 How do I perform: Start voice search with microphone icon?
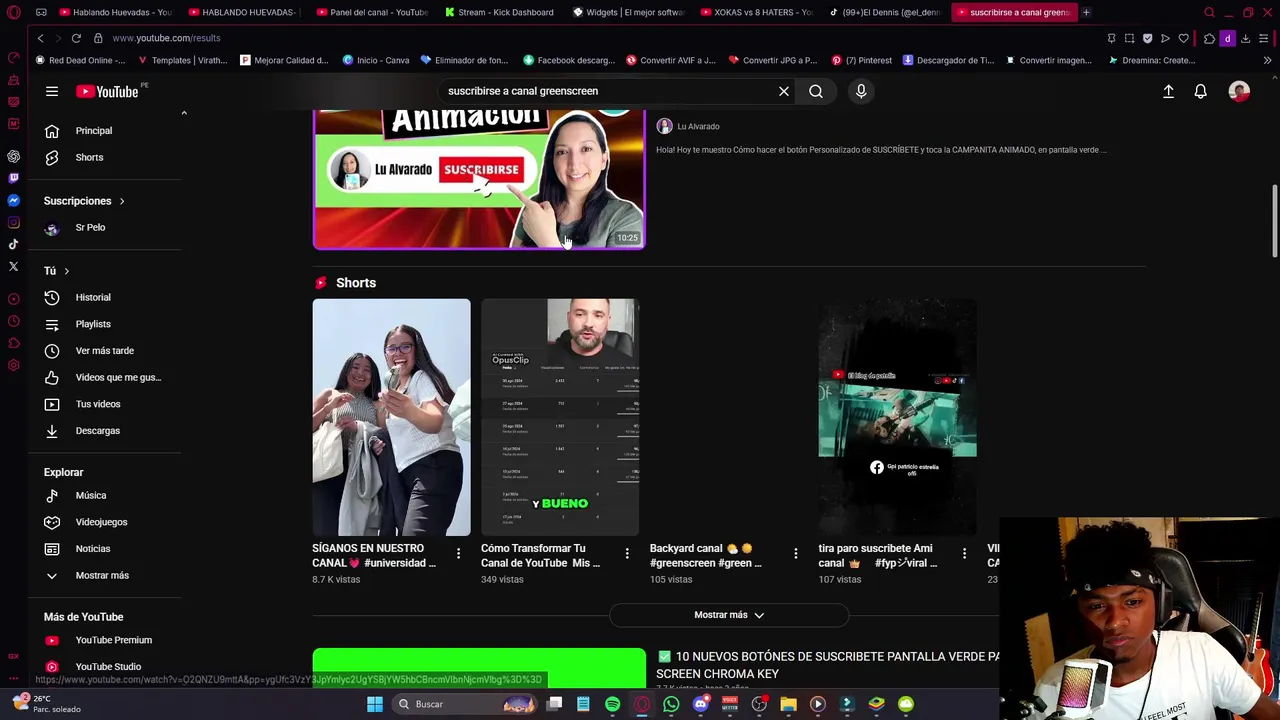(861, 91)
